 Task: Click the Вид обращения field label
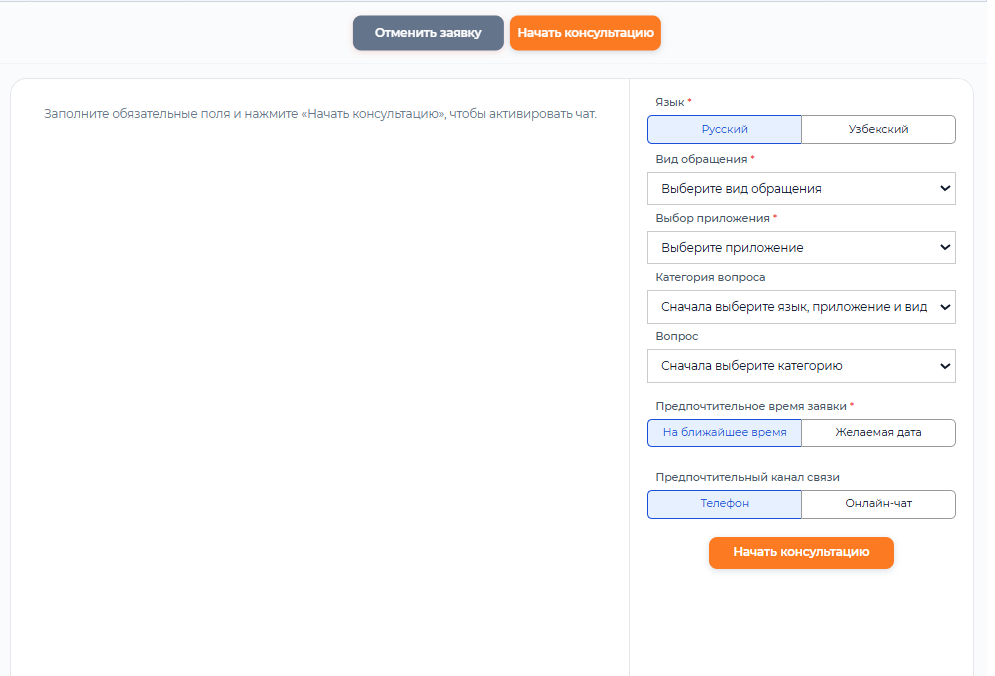[x=701, y=159]
